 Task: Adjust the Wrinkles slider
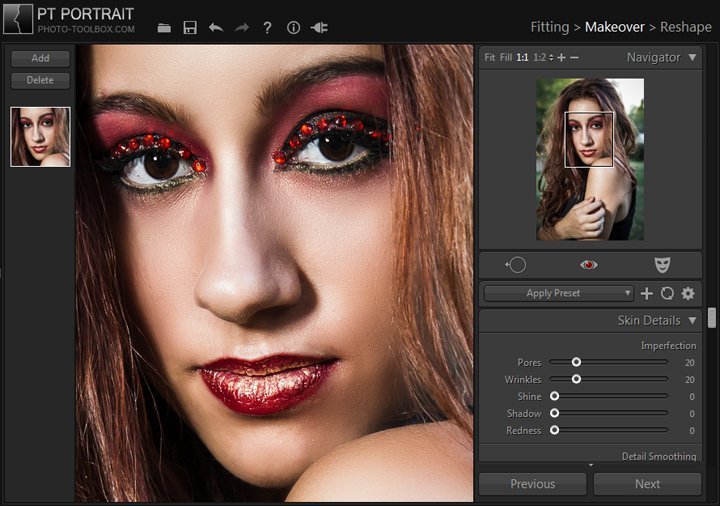point(609,379)
